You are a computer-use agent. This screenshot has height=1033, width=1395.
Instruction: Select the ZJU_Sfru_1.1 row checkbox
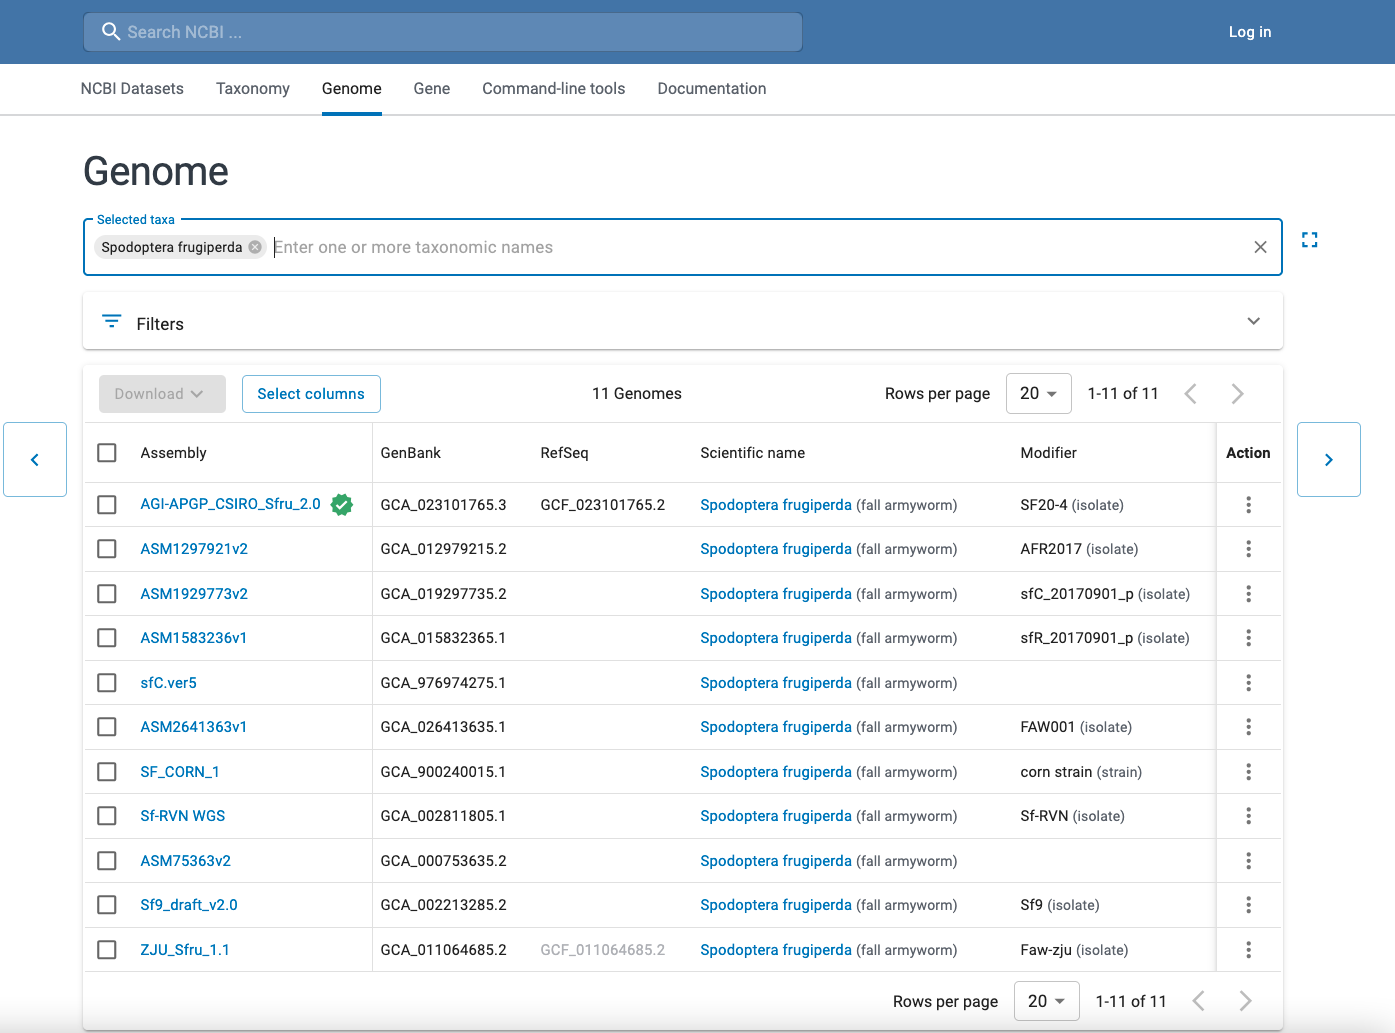pos(107,950)
